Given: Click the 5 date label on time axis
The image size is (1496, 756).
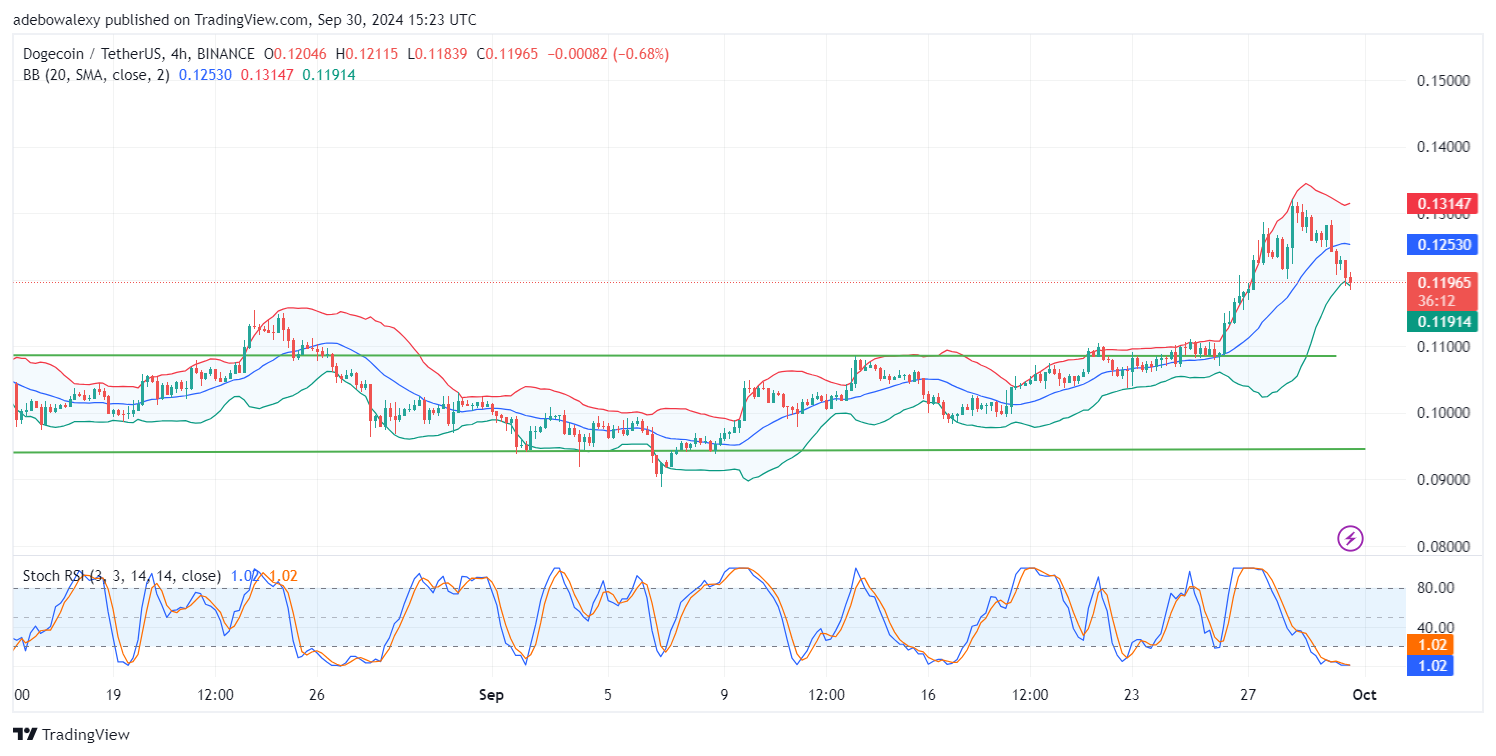Looking at the screenshot, I should 606,695.
